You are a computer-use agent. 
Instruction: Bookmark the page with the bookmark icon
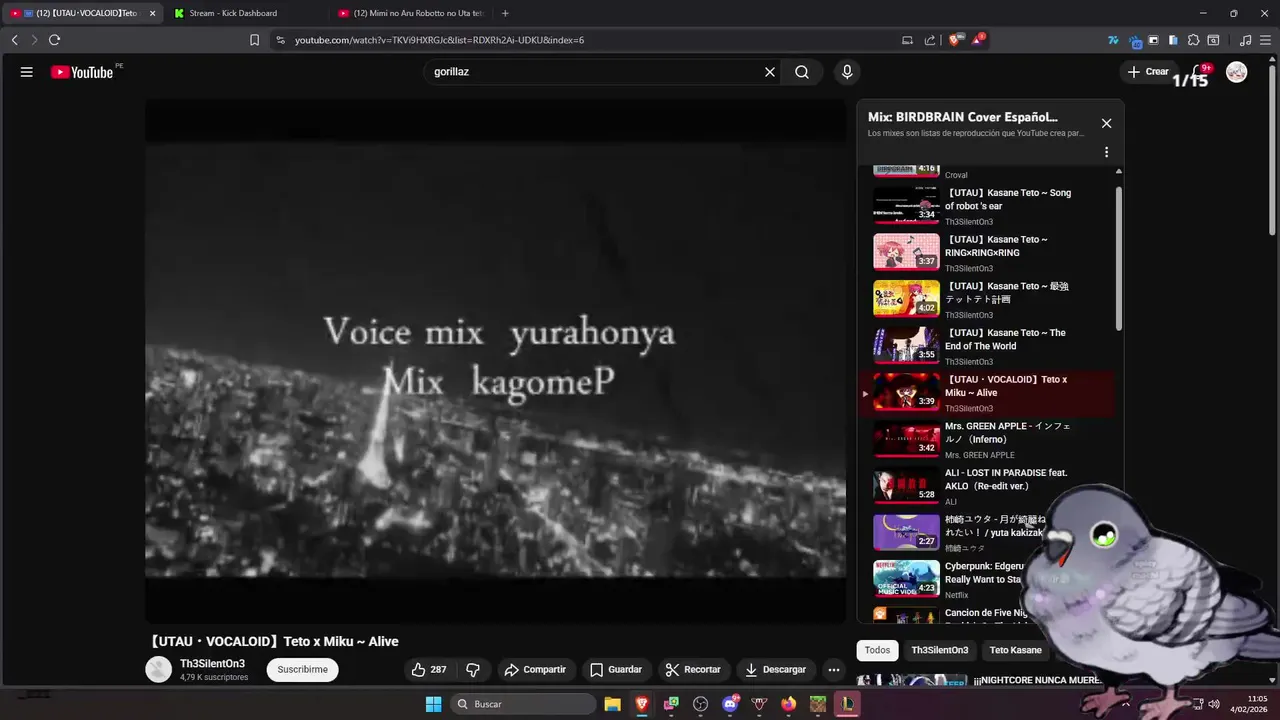click(254, 40)
